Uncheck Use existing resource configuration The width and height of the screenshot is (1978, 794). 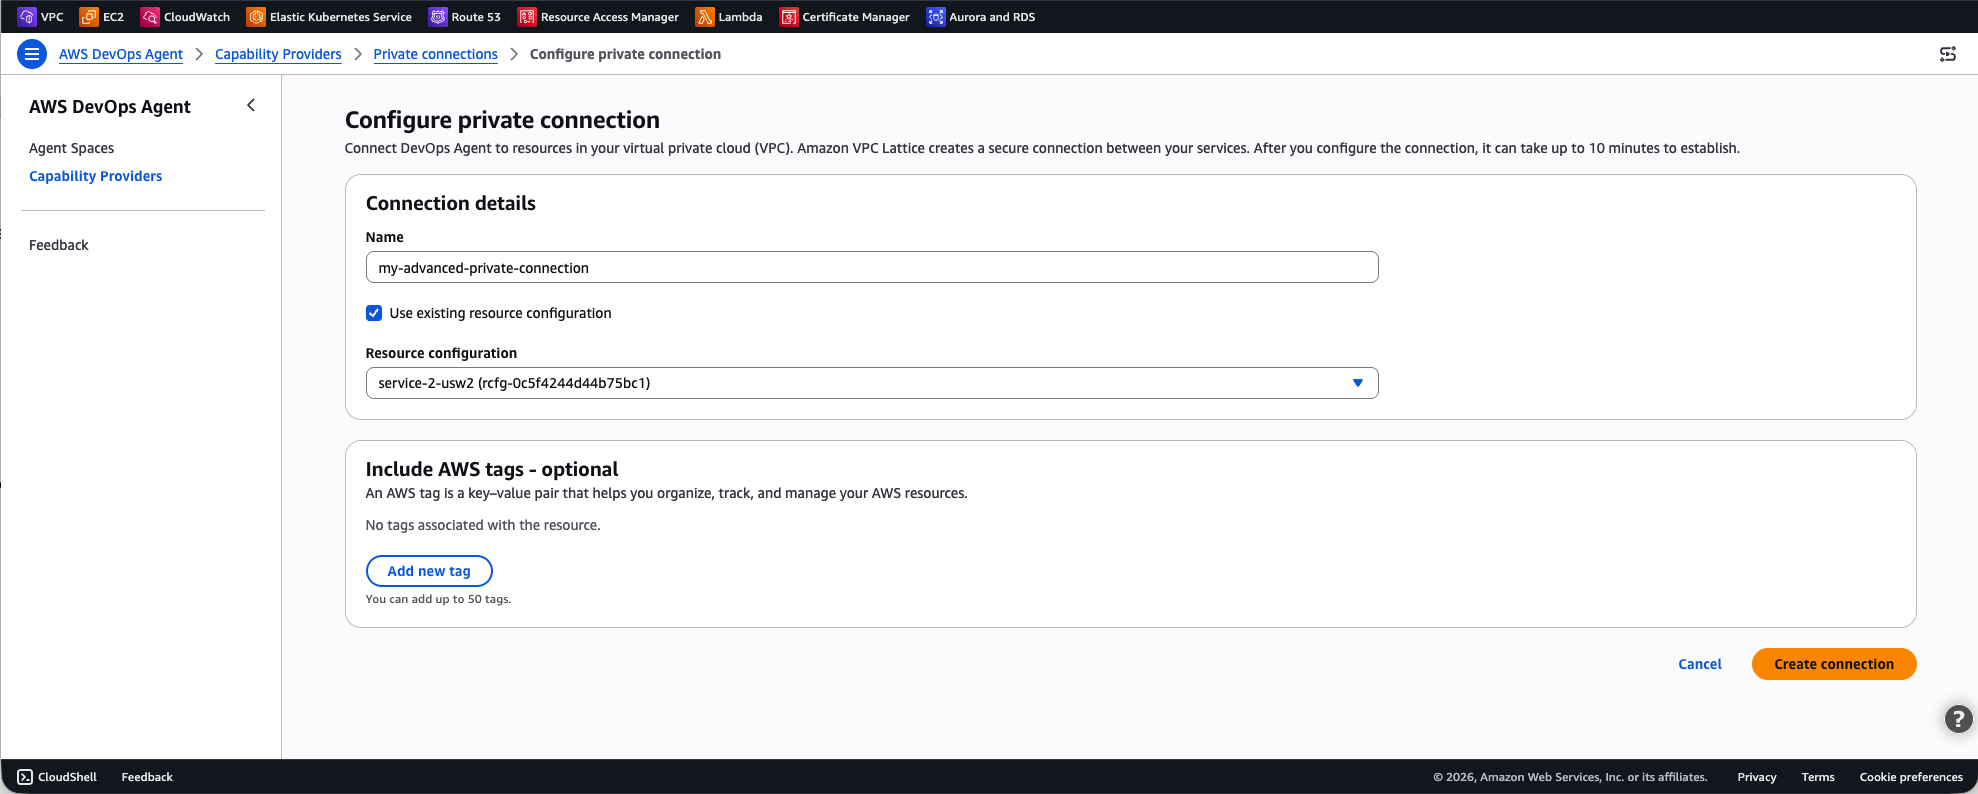tap(374, 313)
